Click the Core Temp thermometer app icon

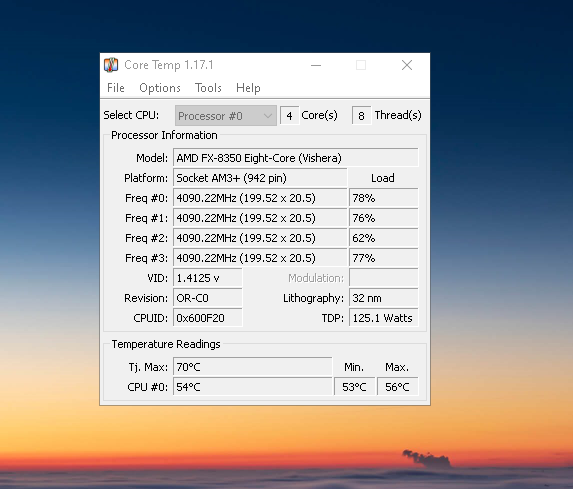tap(111, 65)
